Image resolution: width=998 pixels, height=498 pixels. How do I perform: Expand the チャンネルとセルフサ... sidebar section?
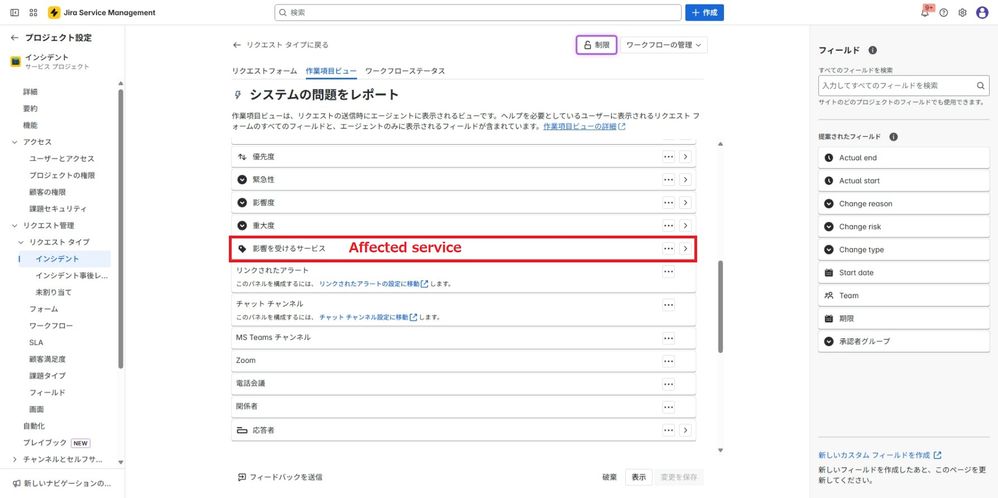click(15, 459)
